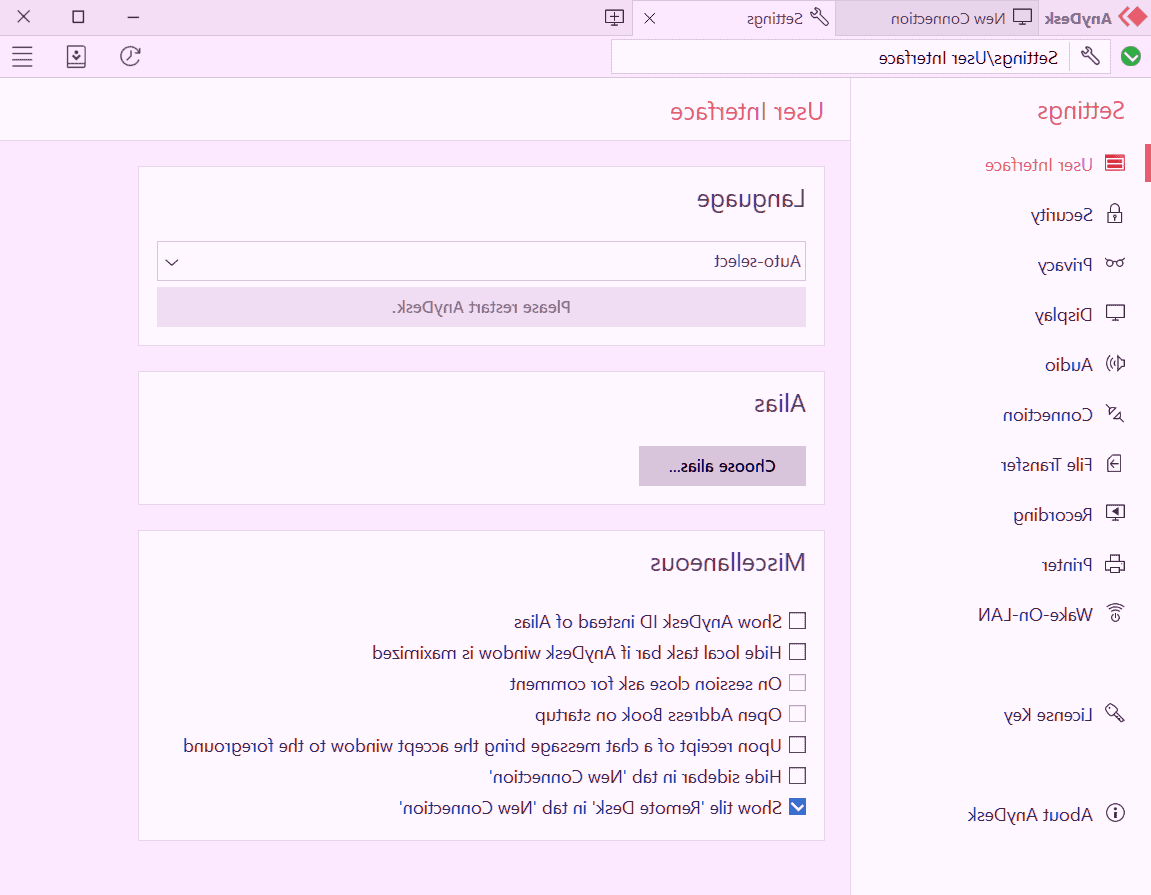Click the License Key icon
Viewport: 1151px width, 895px height.
1115,713
